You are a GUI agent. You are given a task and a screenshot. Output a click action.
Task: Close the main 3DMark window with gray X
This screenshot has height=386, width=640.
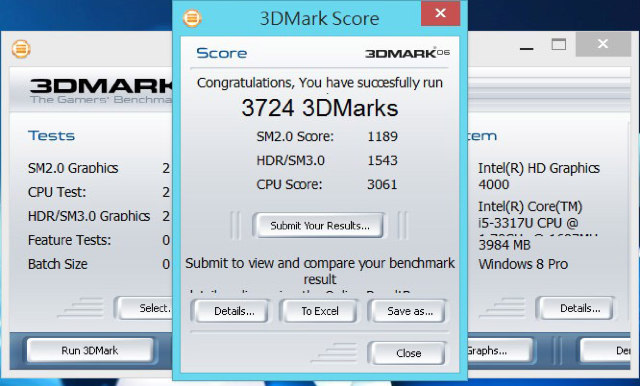pyautogui.click(x=603, y=44)
